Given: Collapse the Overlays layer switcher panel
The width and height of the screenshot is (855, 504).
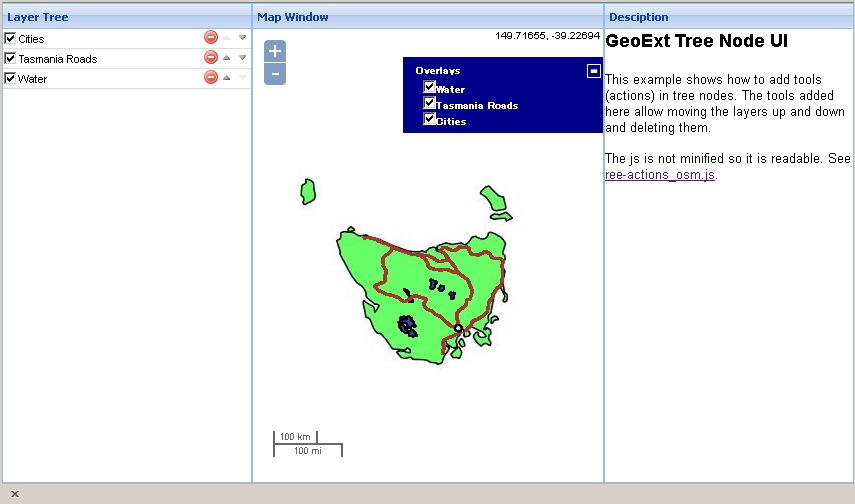Looking at the screenshot, I should pyautogui.click(x=593, y=71).
